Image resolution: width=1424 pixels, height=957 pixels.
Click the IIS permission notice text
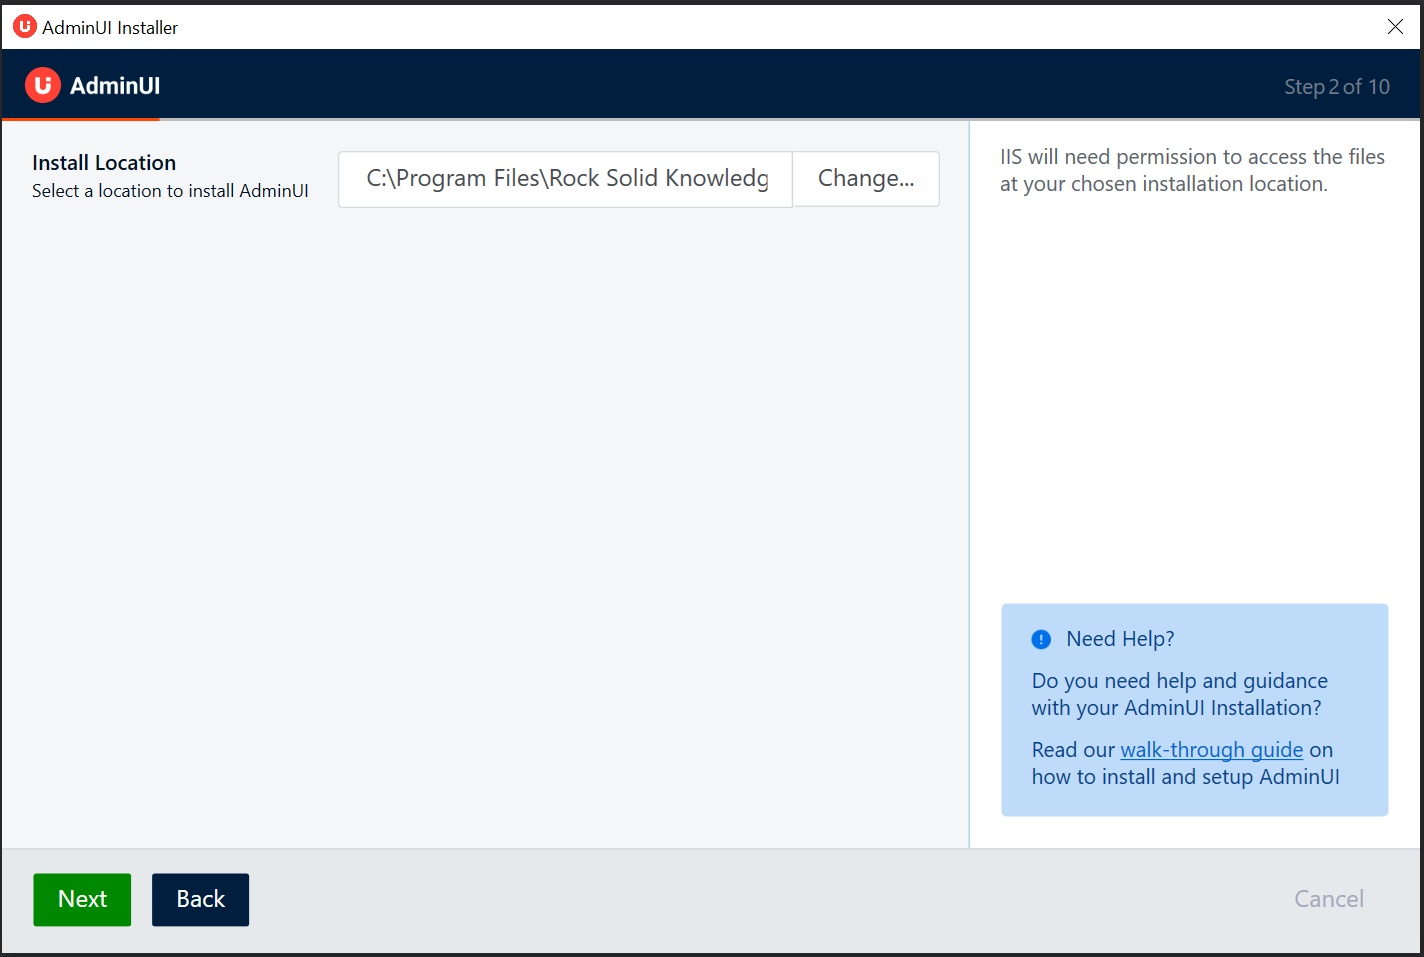click(1193, 170)
